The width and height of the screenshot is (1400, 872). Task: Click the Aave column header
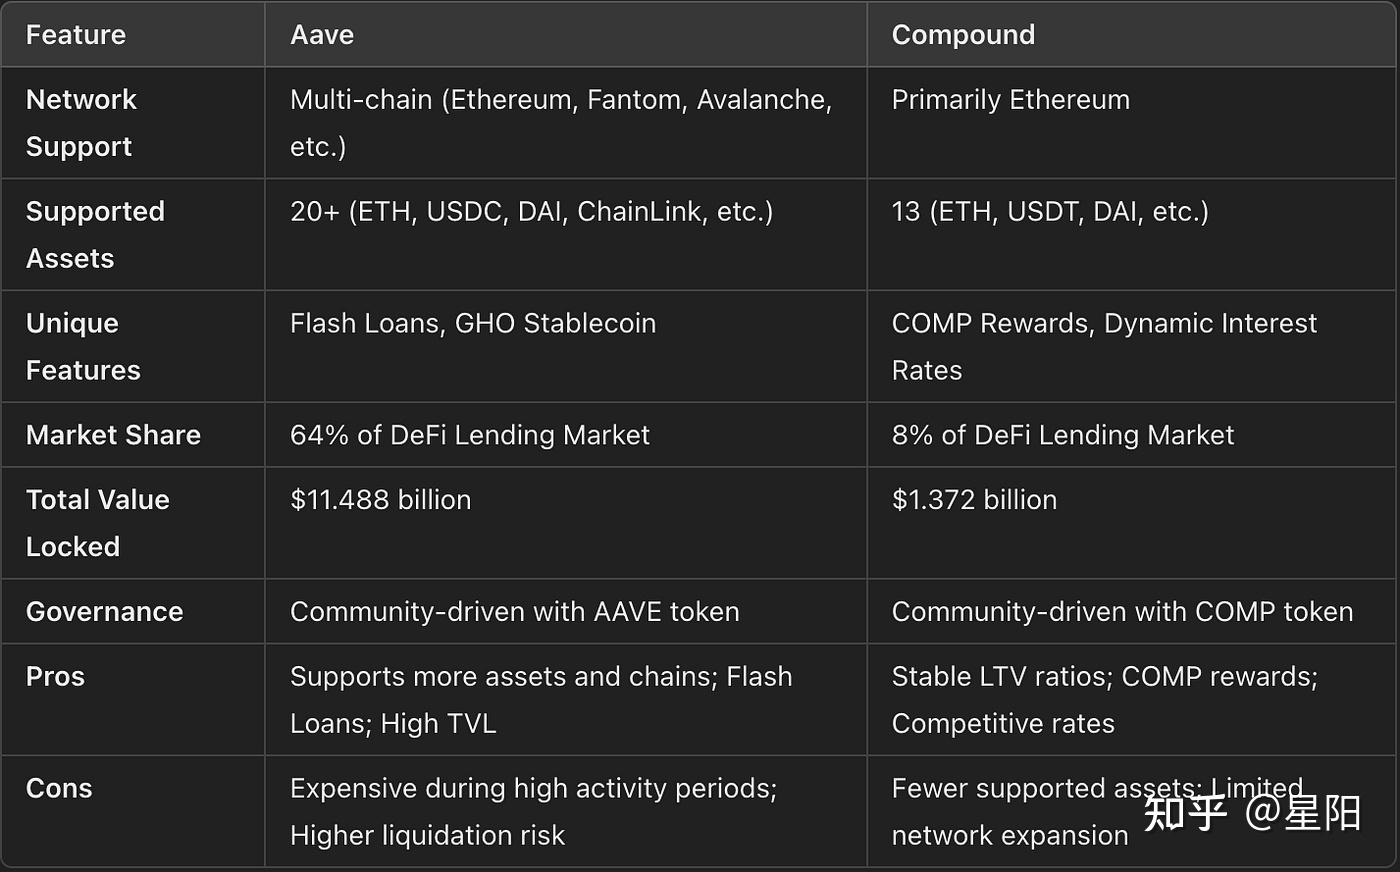point(322,35)
